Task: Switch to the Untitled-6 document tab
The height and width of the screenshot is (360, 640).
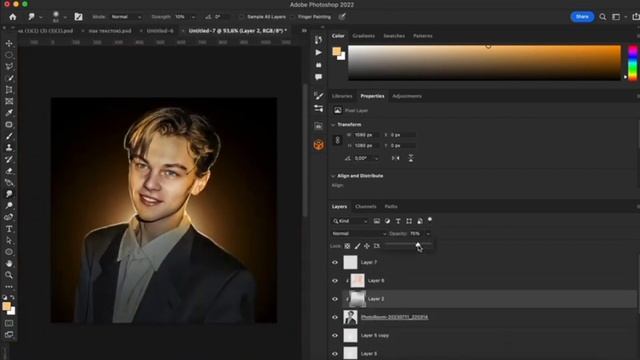Action: (x=160, y=31)
